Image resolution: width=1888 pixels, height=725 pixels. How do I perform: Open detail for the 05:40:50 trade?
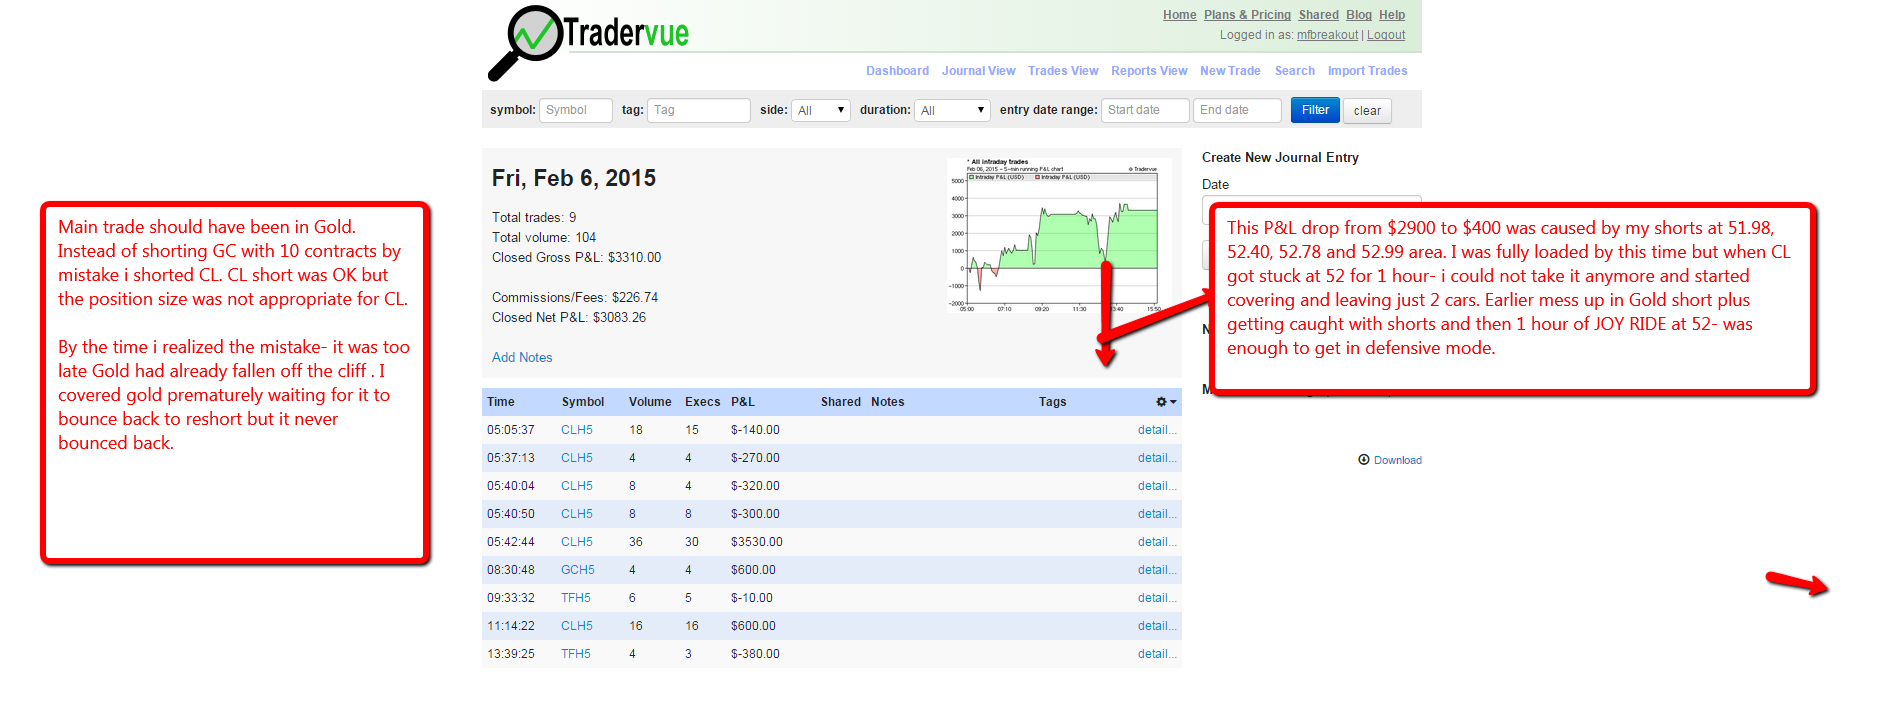(x=1157, y=514)
